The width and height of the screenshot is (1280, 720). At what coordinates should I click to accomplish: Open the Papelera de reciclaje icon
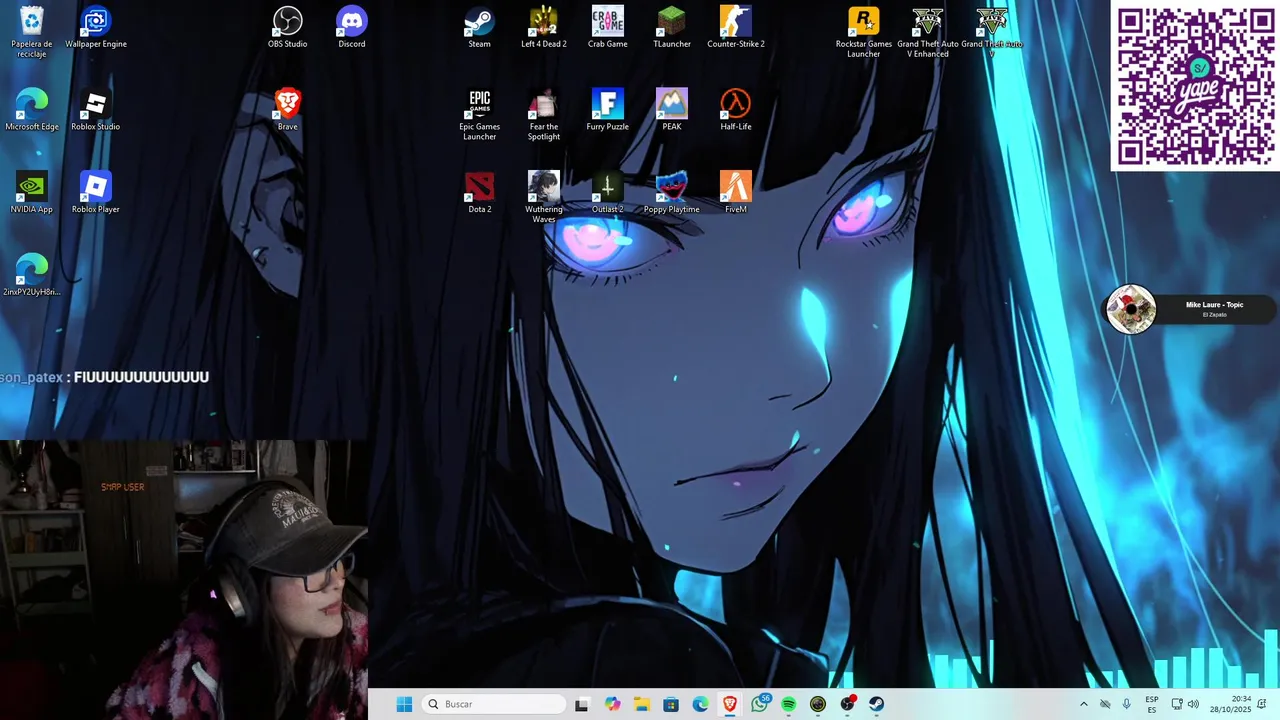pyautogui.click(x=32, y=31)
